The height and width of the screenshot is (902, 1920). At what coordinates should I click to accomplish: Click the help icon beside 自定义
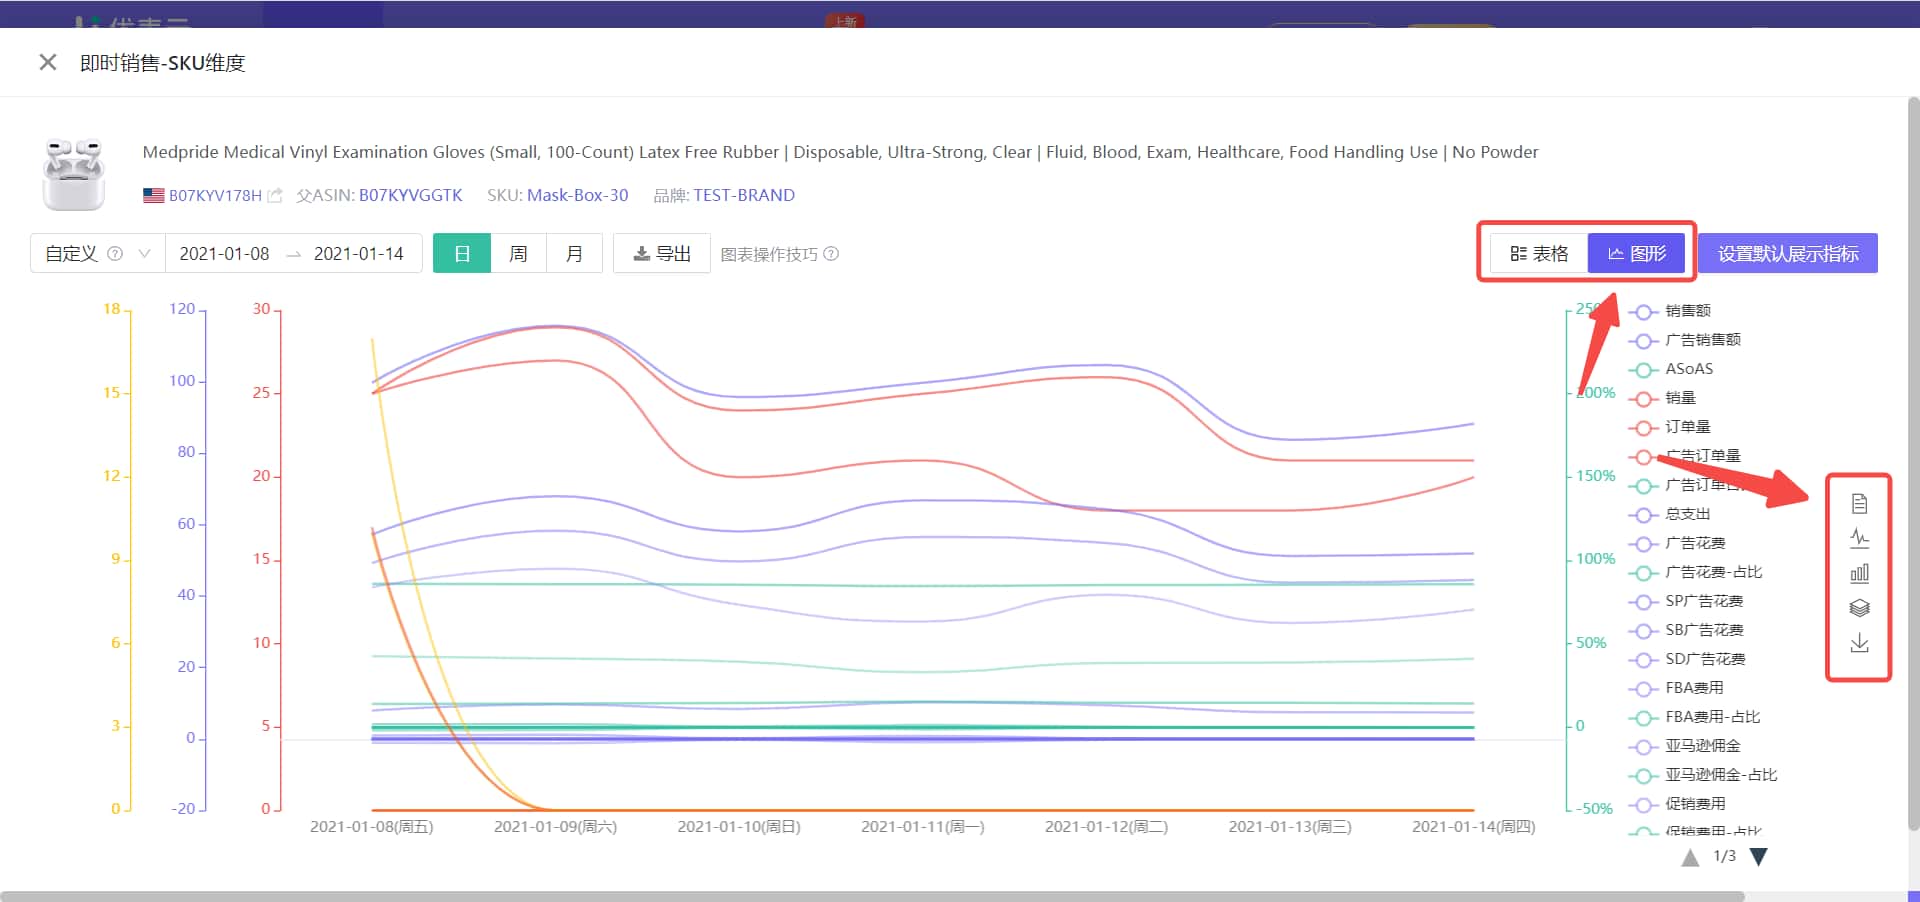[115, 254]
